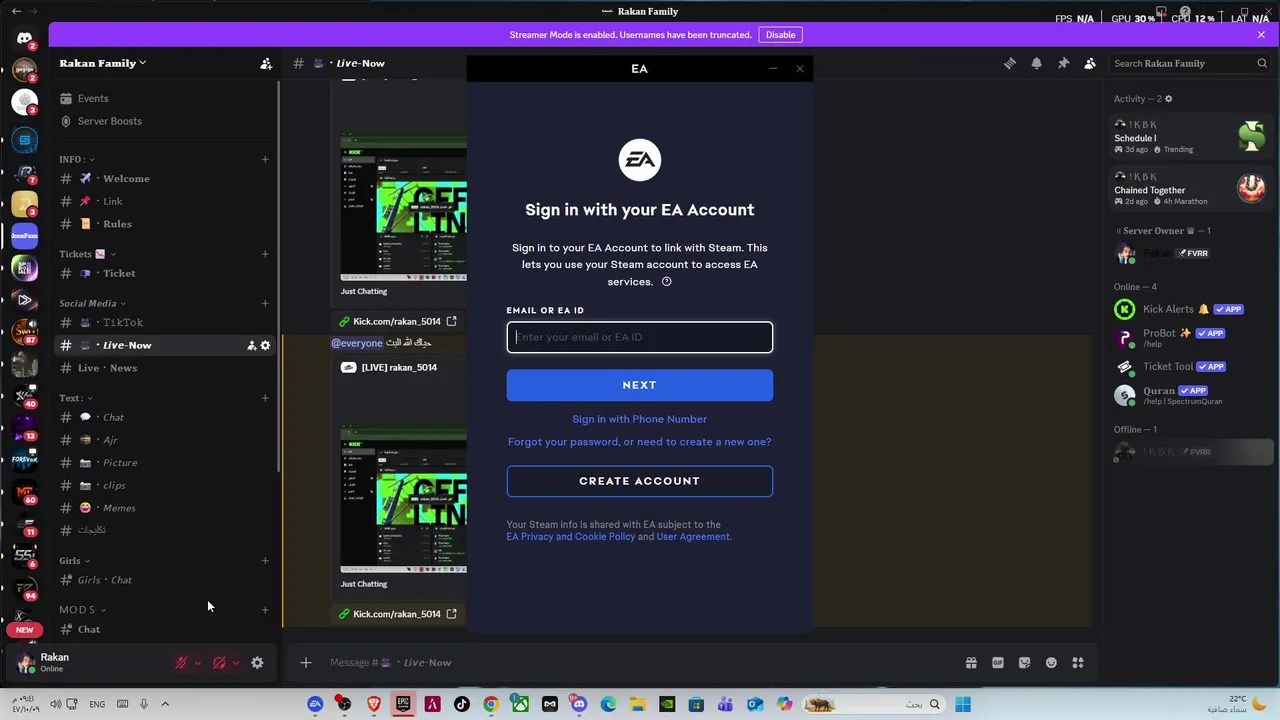Open User Settings gear next to Rakan
Viewport: 1280px width, 720px height.
pyautogui.click(x=257, y=662)
